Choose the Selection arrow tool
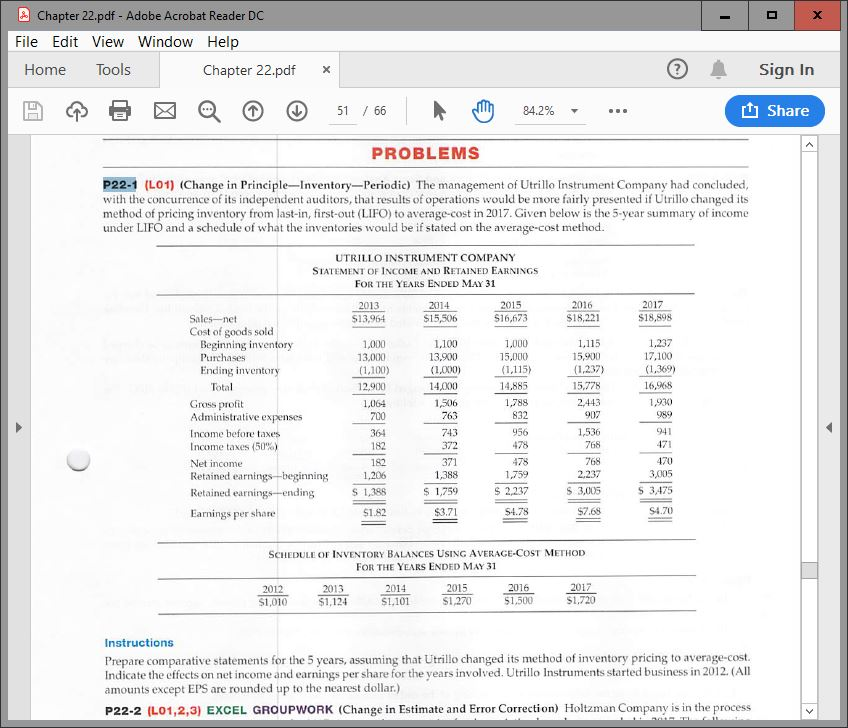The height and width of the screenshot is (728, 848). 439,111
